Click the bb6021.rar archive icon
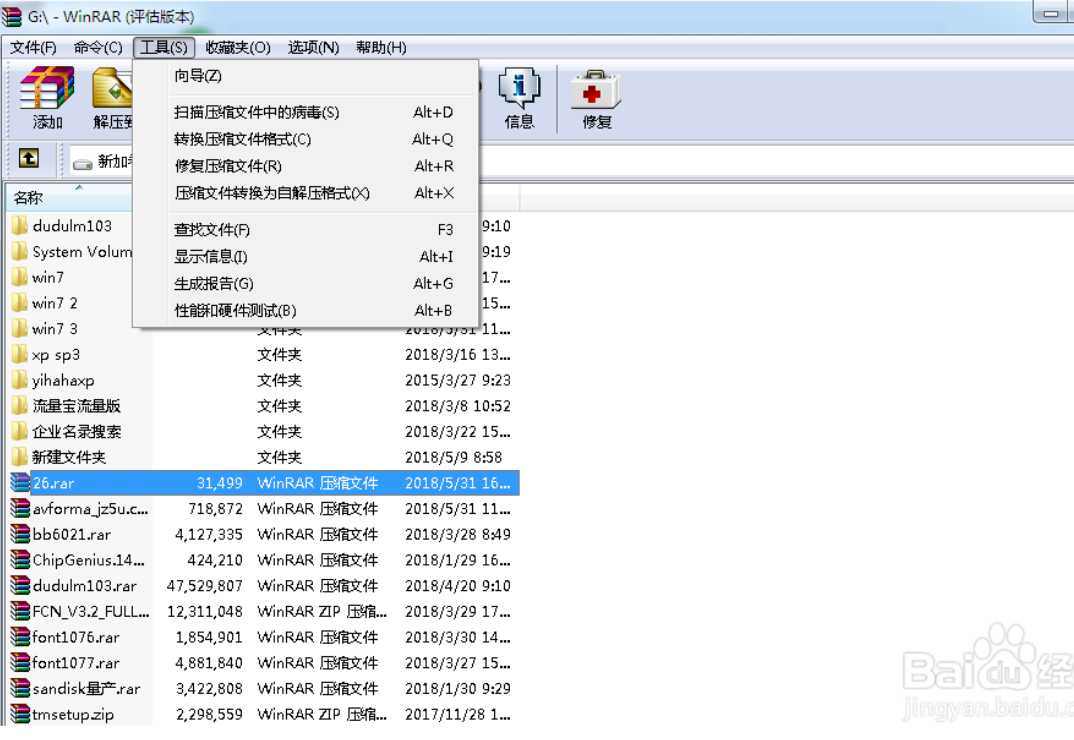The image size is (1074, 740). coord(21,534)
